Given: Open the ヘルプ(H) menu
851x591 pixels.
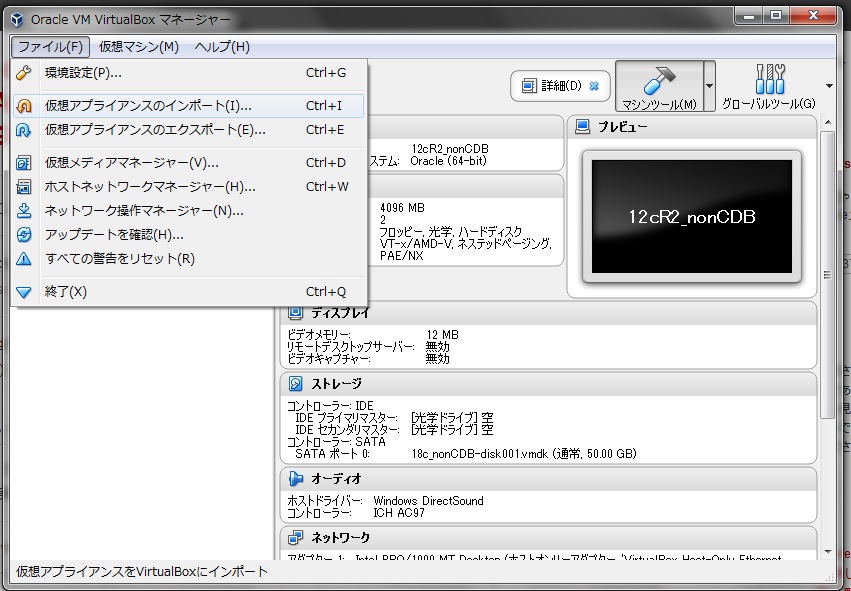Looking at the screenshot, I should tap(222, 47).
